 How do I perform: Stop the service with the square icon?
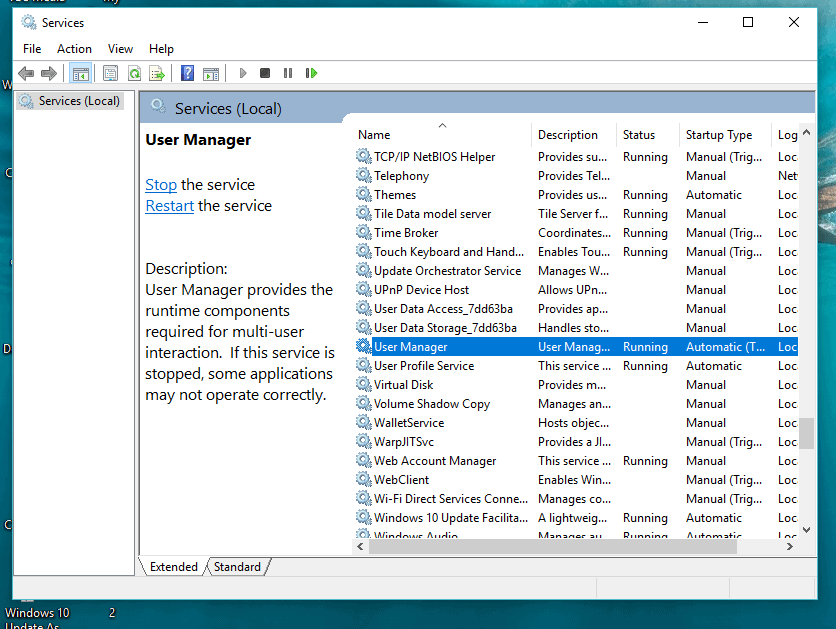264,73
